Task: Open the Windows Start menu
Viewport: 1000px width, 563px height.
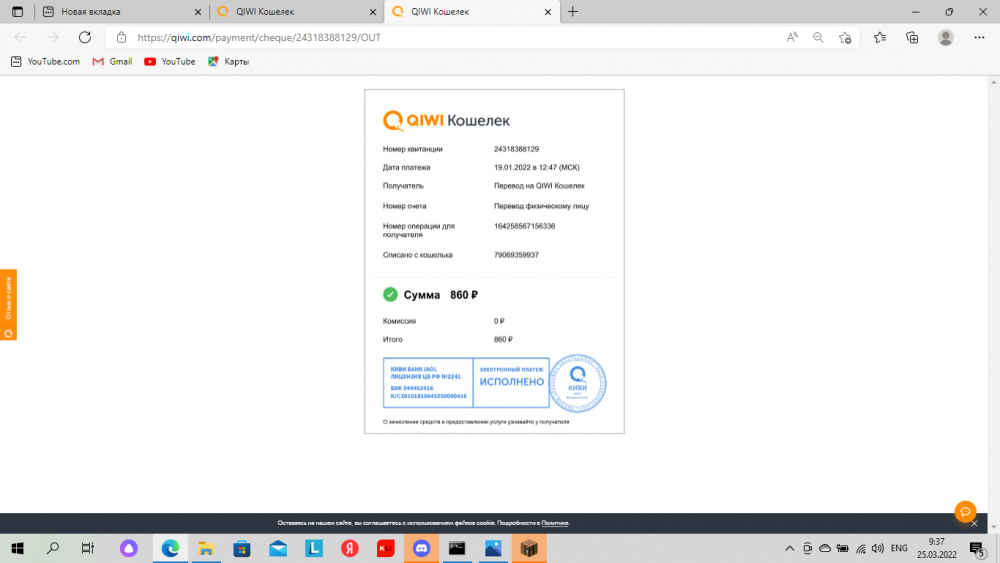Action: point(17,548)
